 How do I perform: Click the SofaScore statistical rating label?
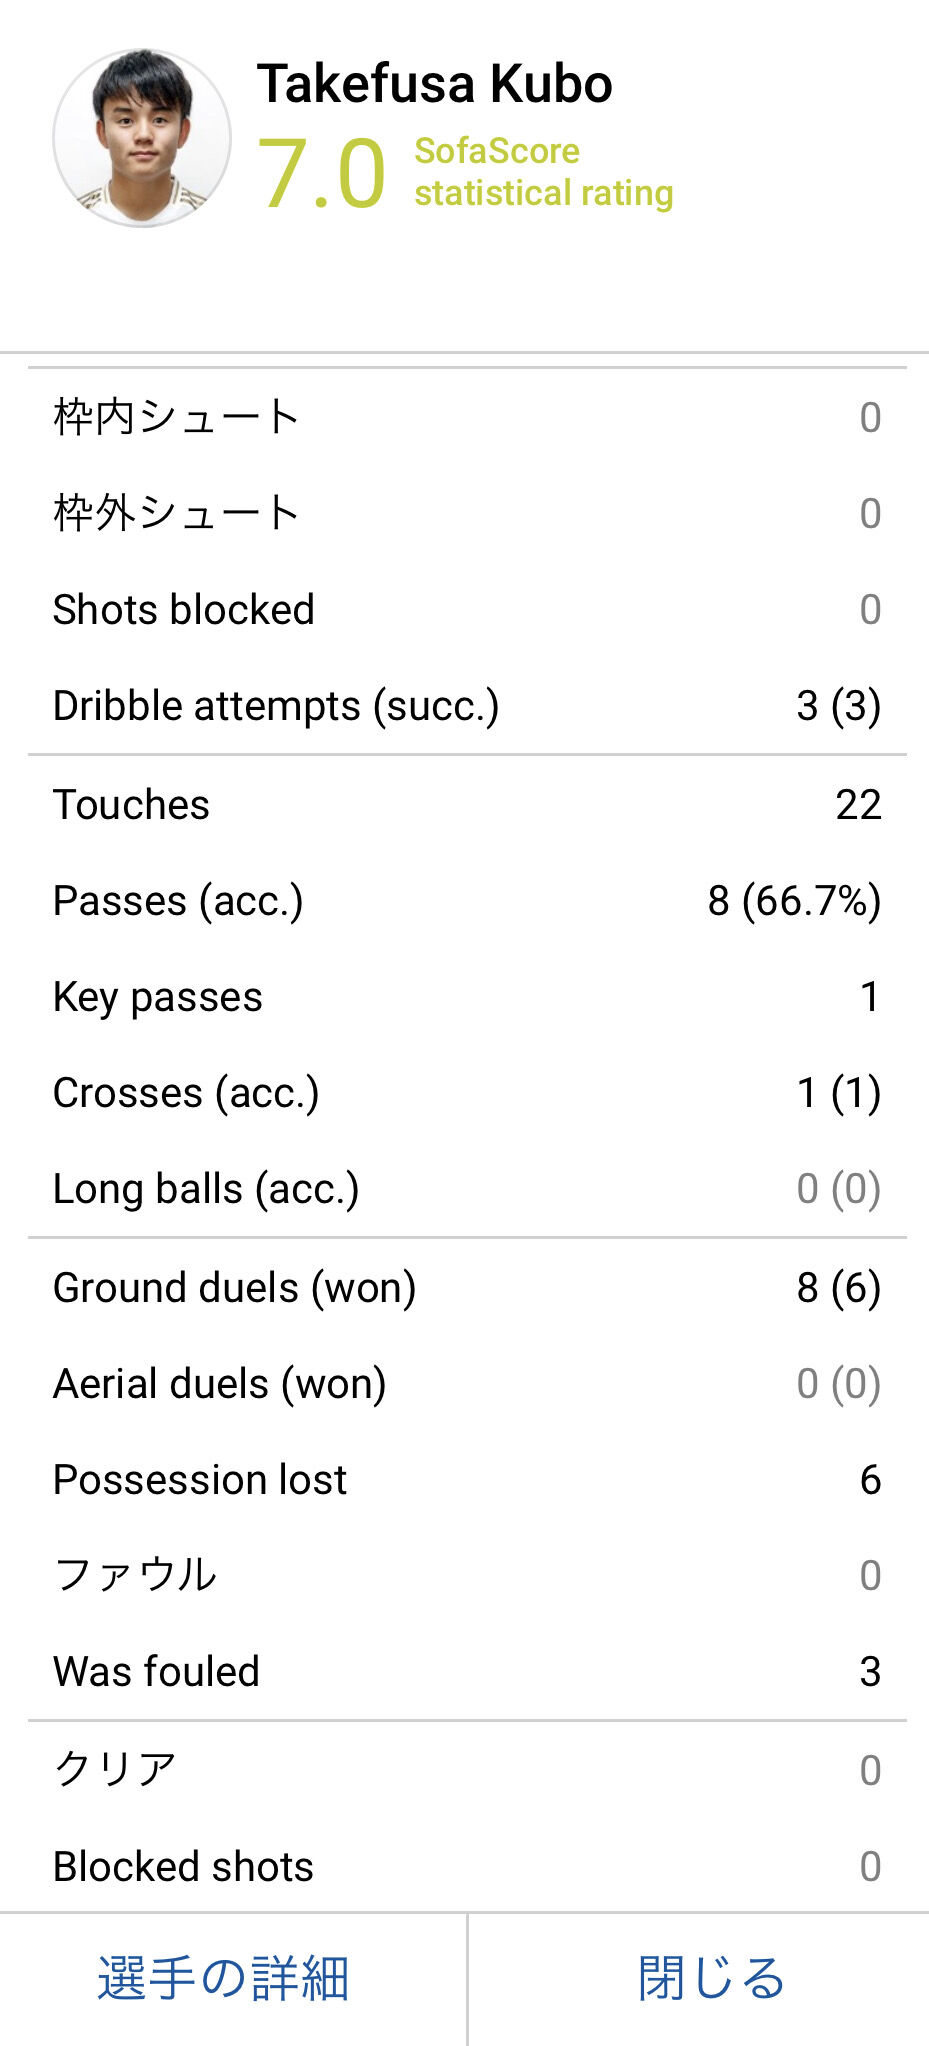point(544,172)
